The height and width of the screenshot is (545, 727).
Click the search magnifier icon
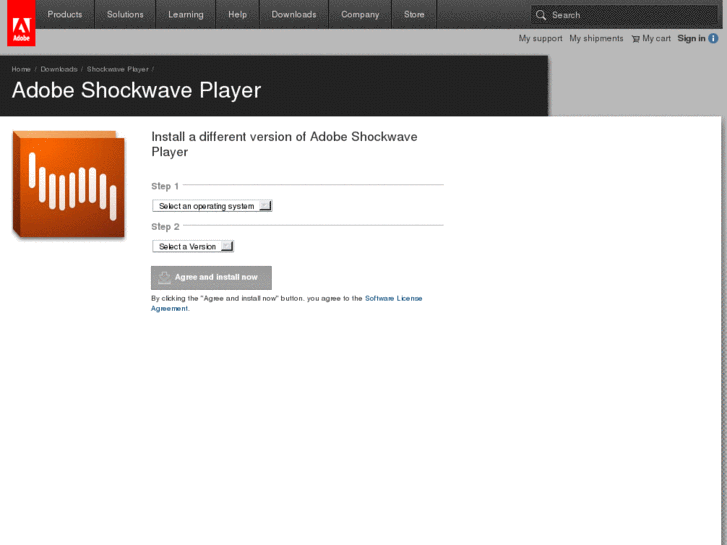[x=541, y=15]
